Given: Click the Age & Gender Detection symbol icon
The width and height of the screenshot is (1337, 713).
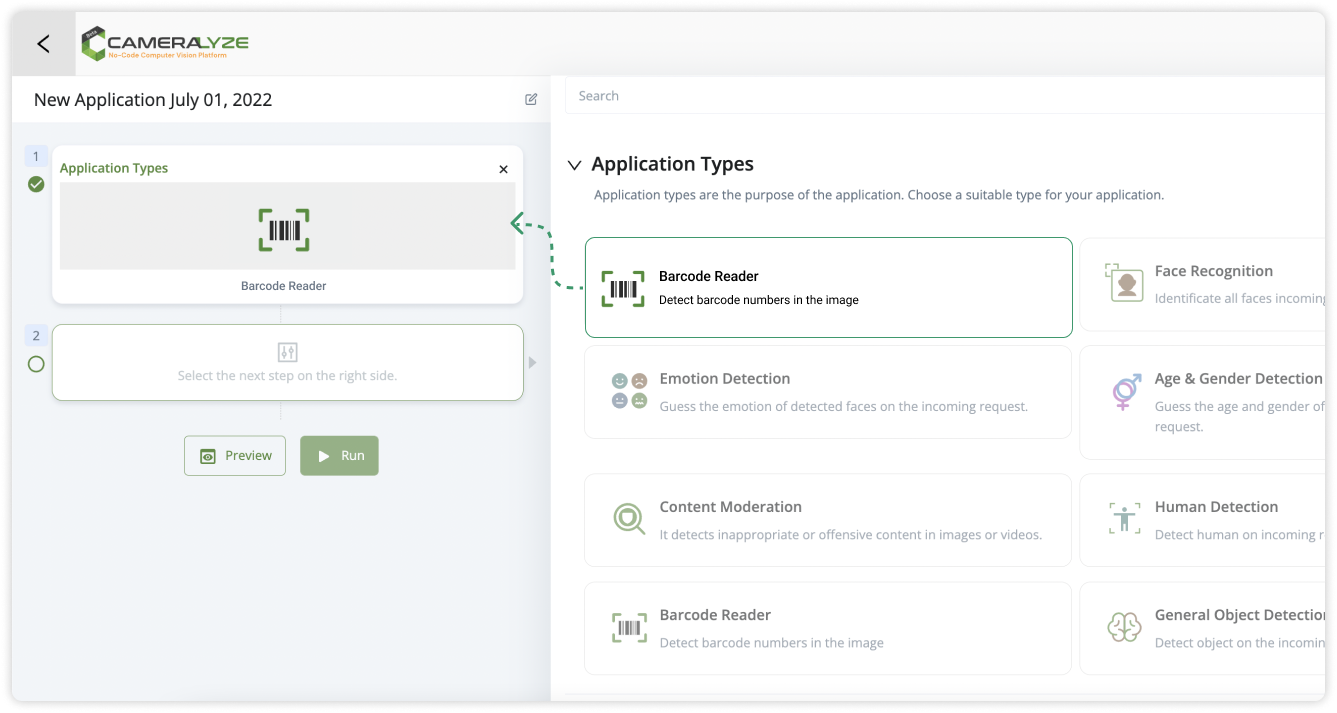Looking at the screenshot, I should [x=1125, y=391].
